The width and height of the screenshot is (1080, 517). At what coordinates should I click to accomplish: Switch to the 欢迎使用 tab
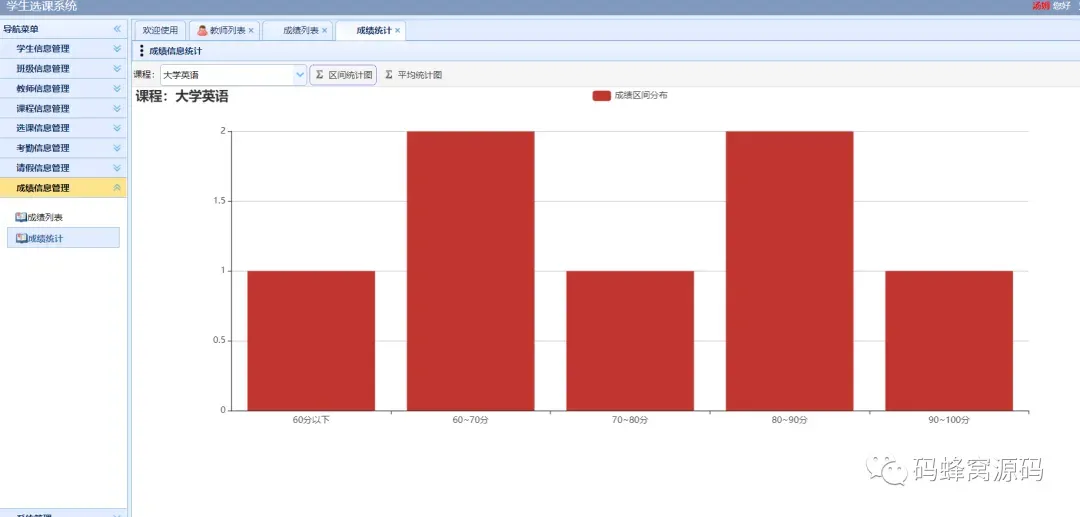[x=160, y=30]
